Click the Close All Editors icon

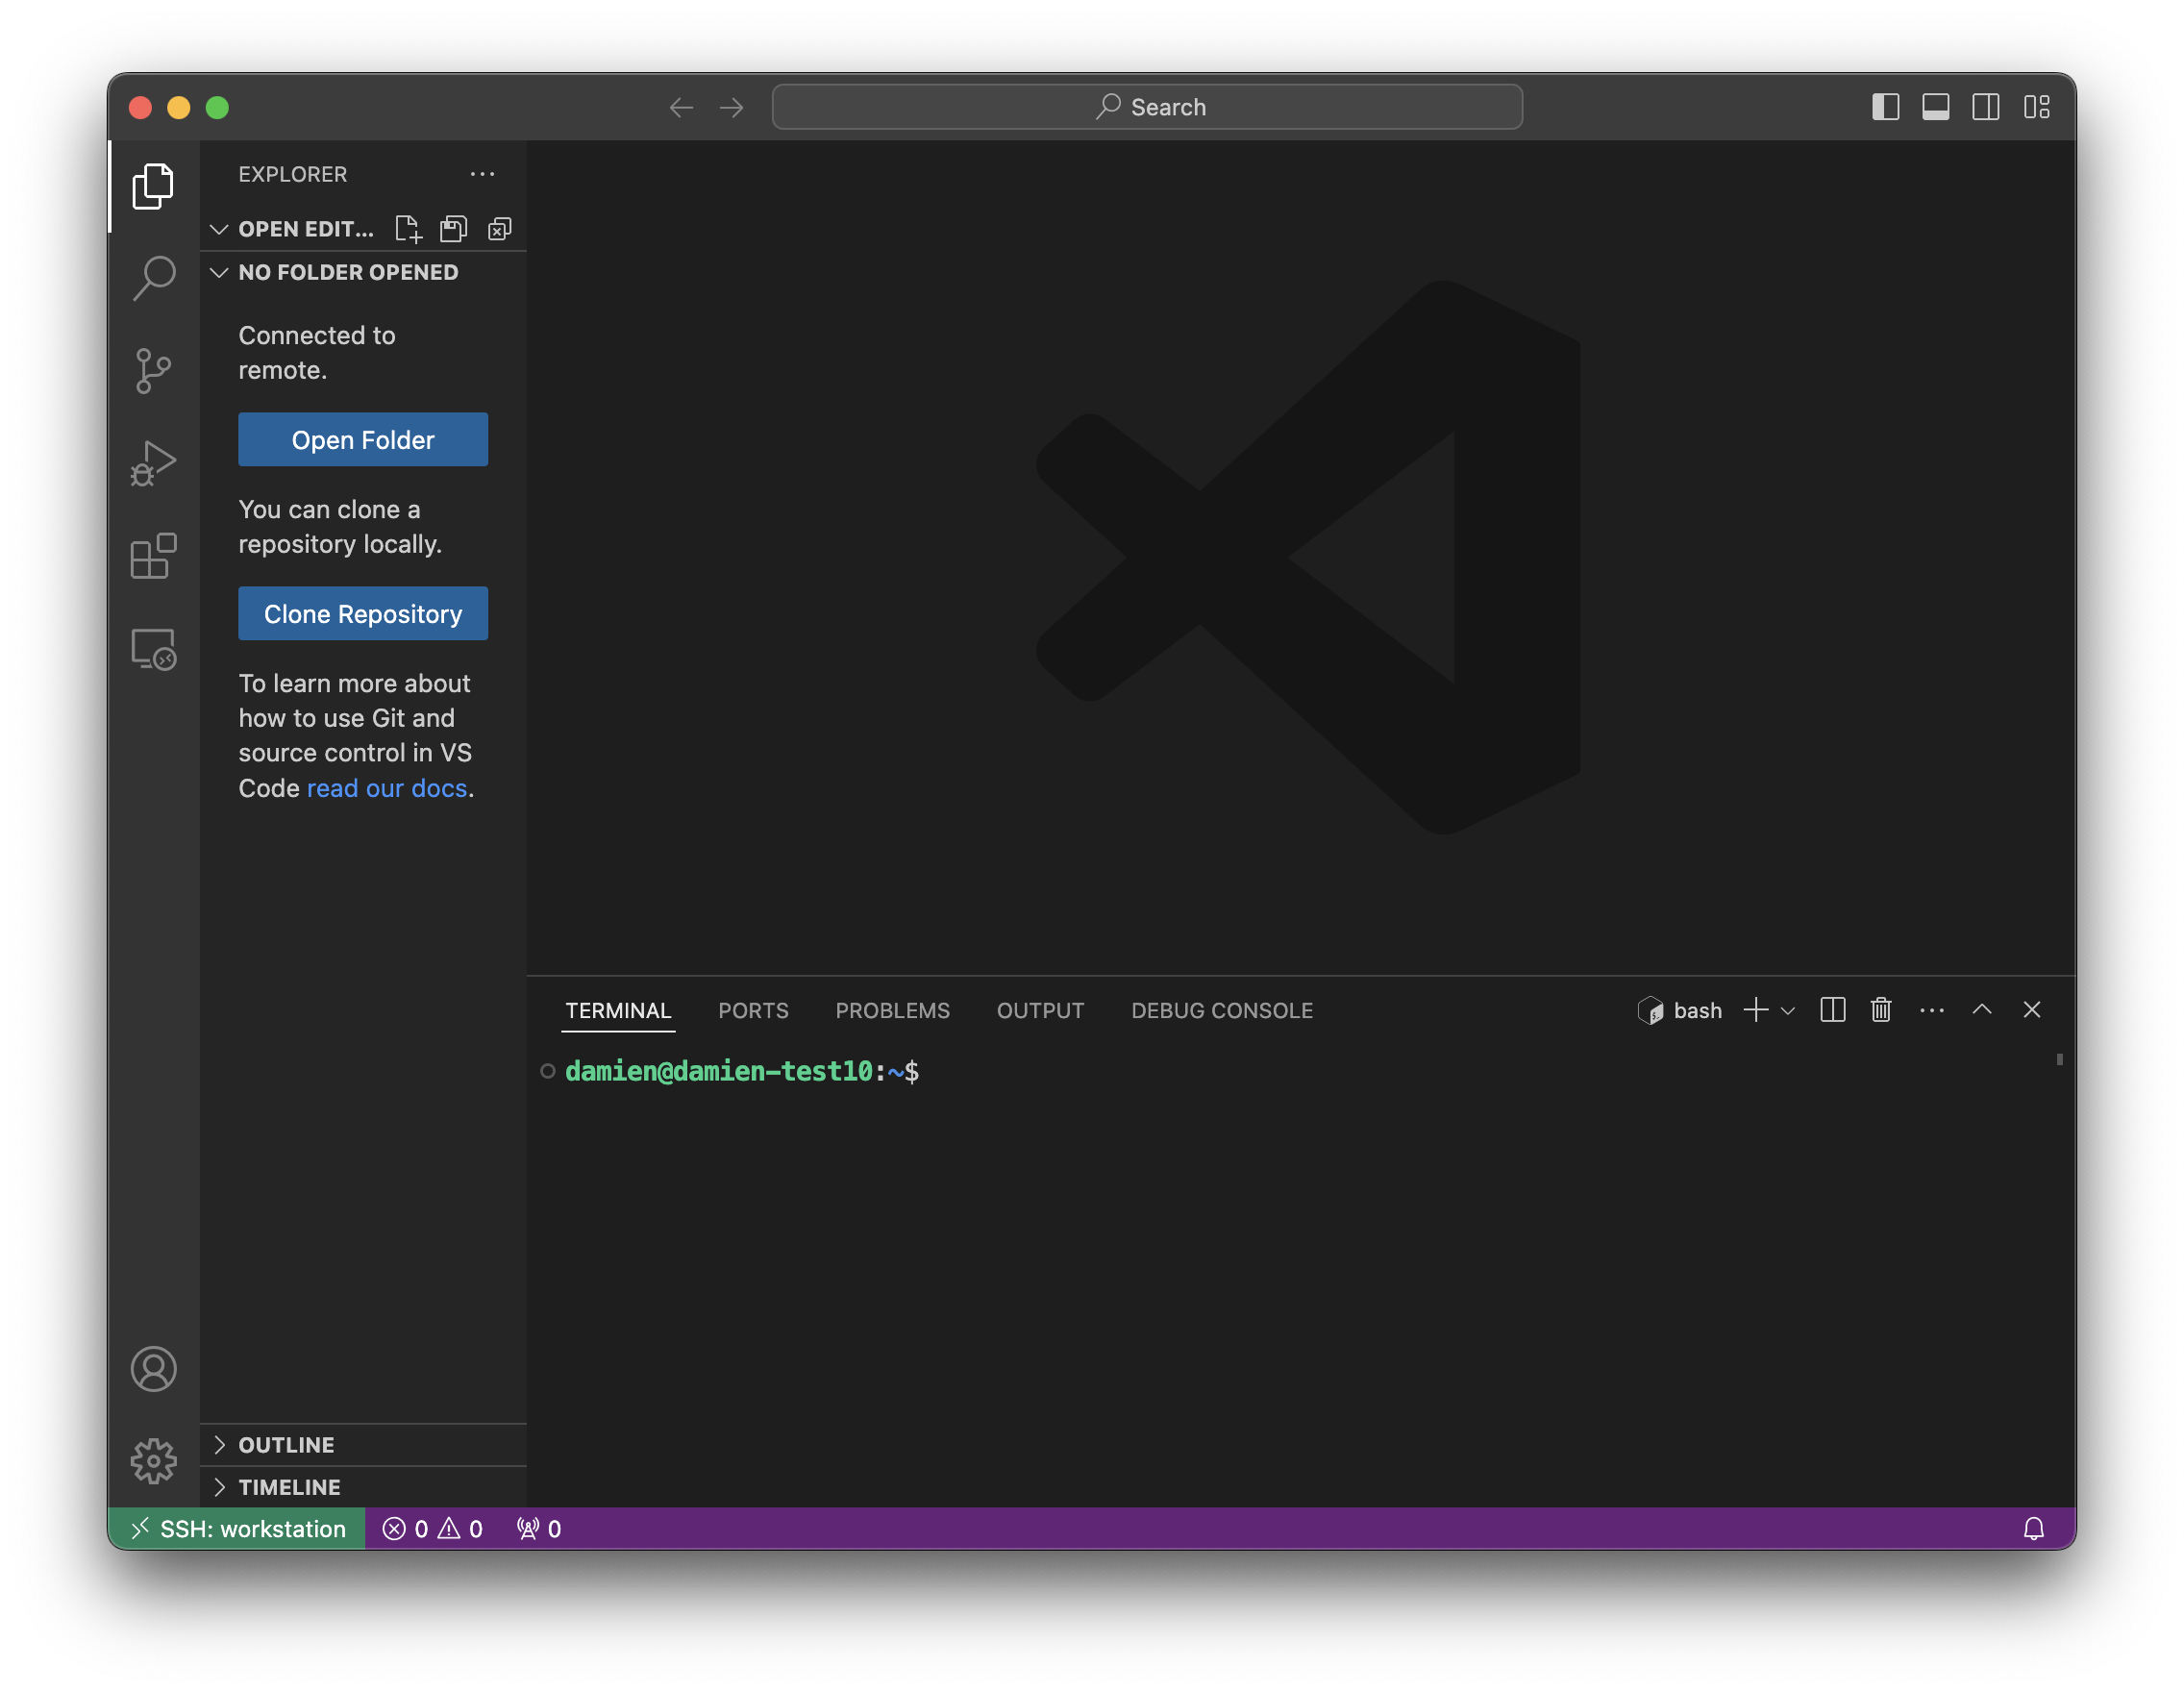tap(499, 229)
